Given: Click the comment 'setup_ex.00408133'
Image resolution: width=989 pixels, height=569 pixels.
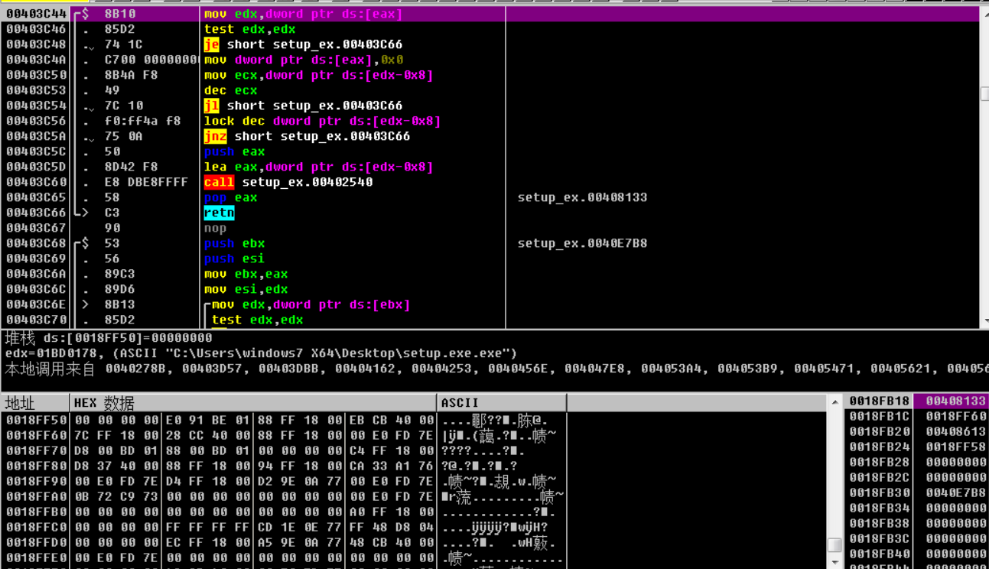Looking at the screenshot, I should (x=582, y=197).
